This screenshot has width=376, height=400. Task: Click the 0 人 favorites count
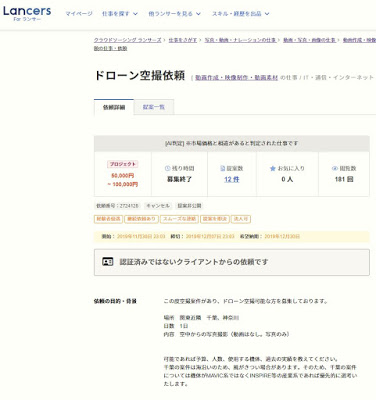[287, 179]
